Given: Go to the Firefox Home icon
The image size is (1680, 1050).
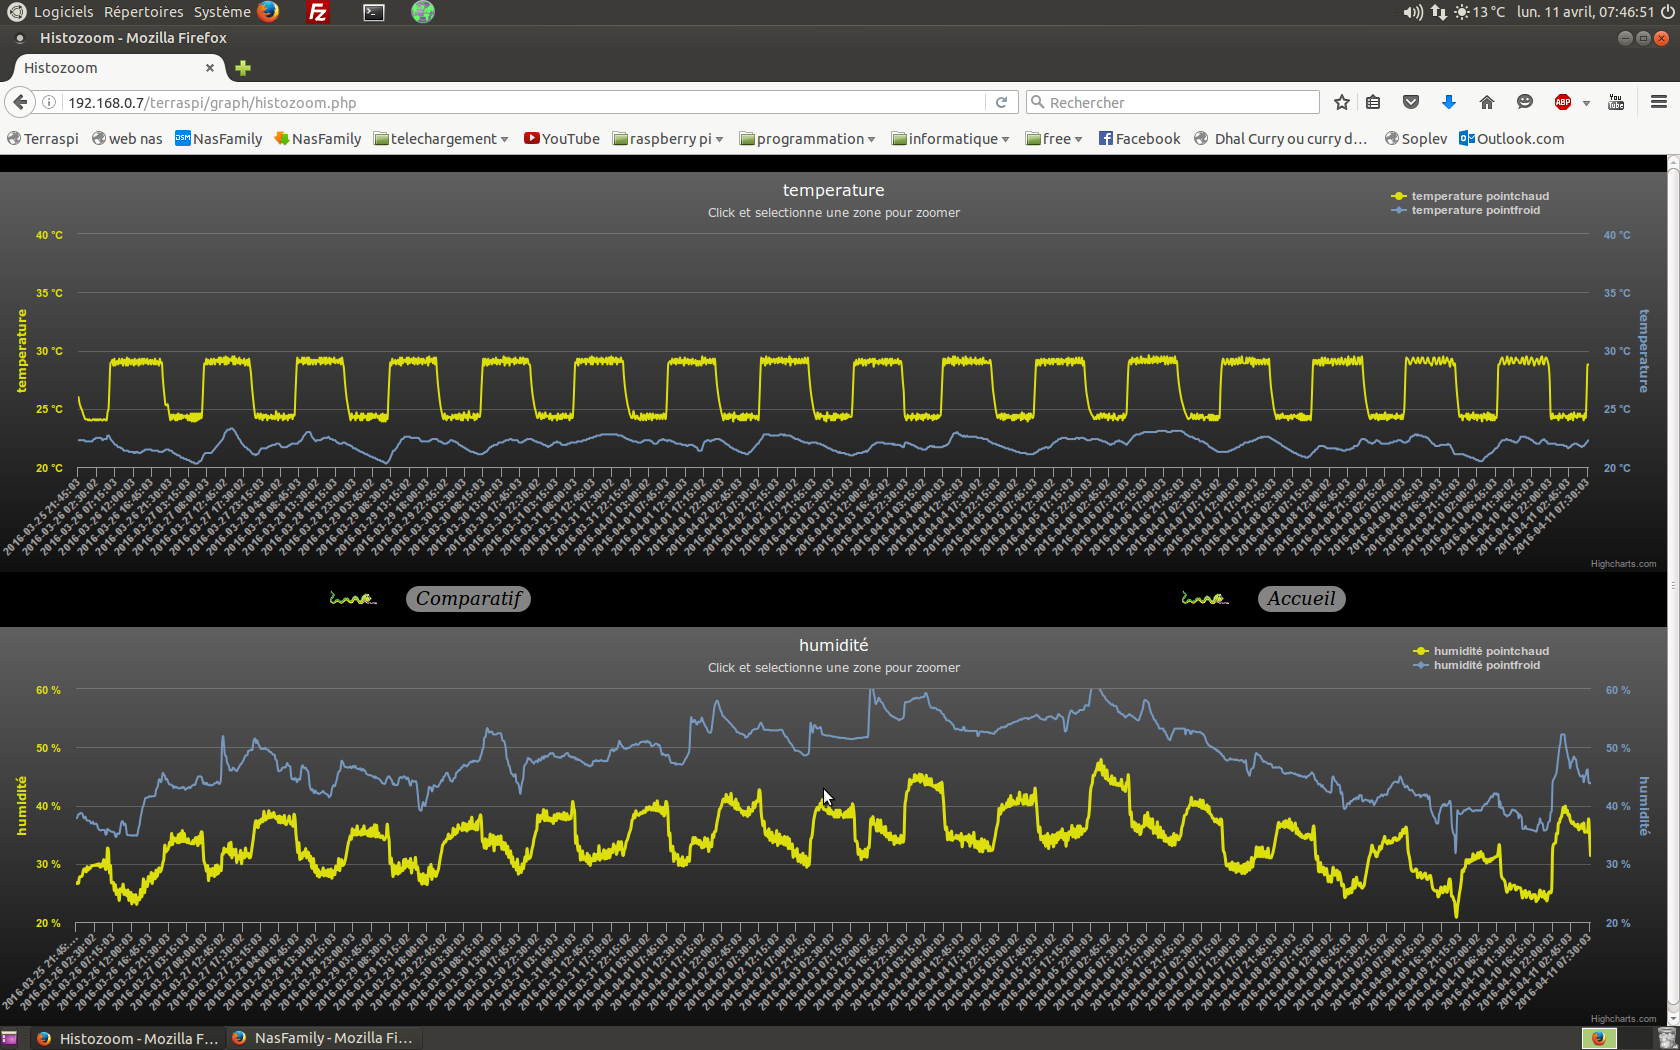Looking at the screenshot, I should pos(1486,102).
